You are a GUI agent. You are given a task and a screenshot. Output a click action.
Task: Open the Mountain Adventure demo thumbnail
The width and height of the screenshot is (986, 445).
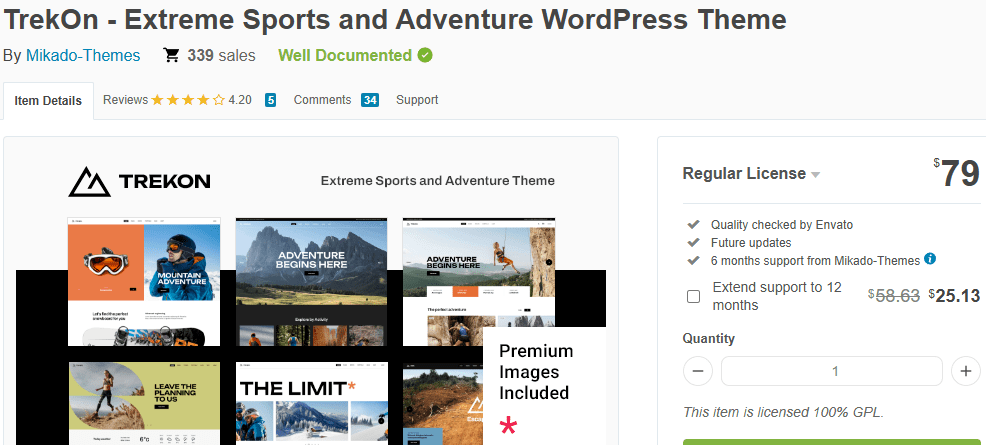pyautogui.click(x=144, y=282)
